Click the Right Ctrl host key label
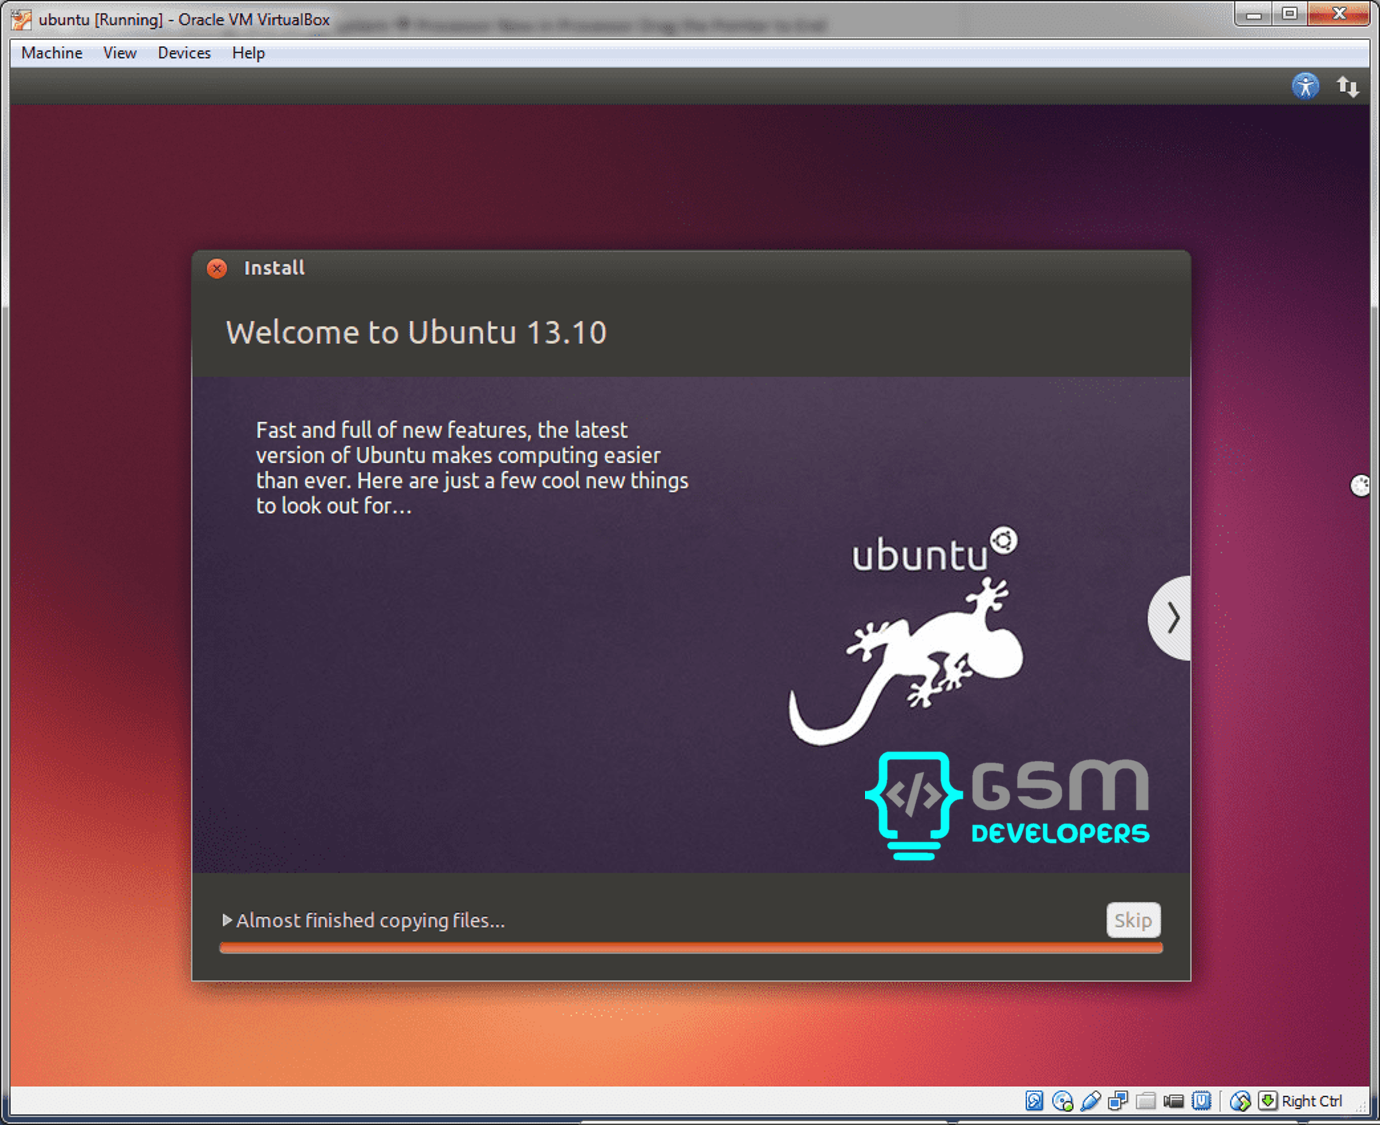1380x1125 pixels. click(1312, 1101)
